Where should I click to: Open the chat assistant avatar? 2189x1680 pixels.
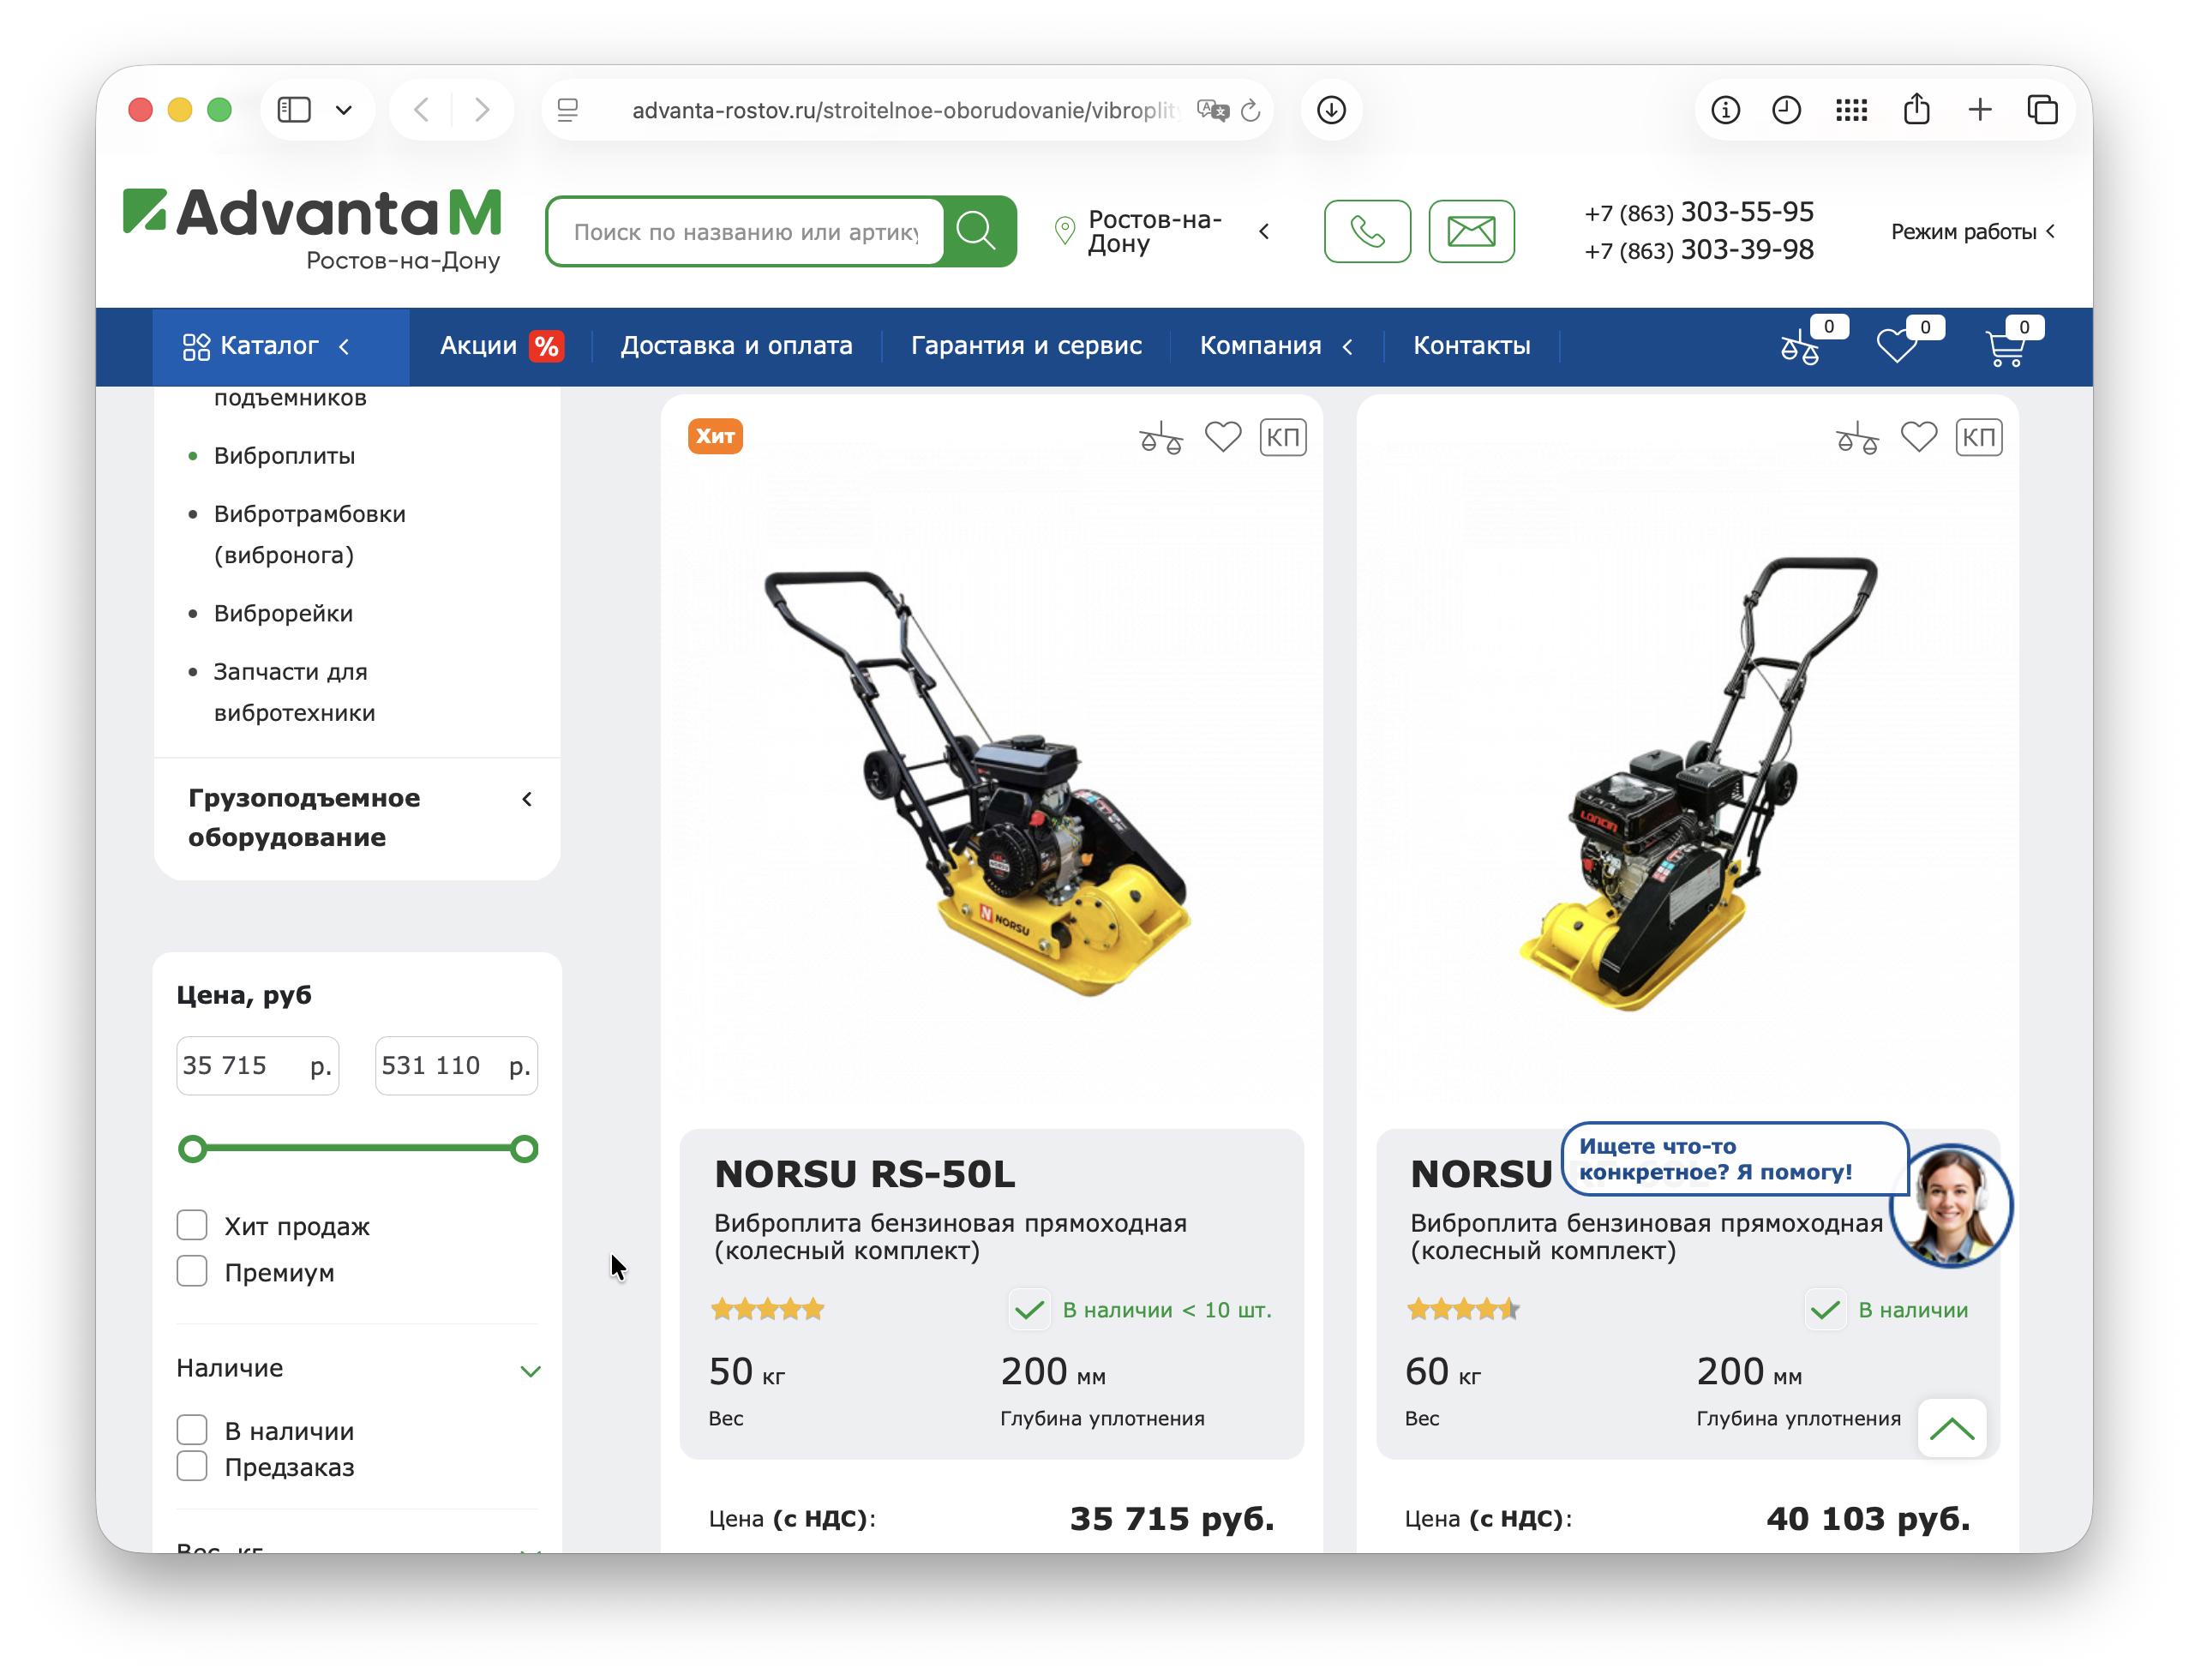[x=1950, y=1206]
